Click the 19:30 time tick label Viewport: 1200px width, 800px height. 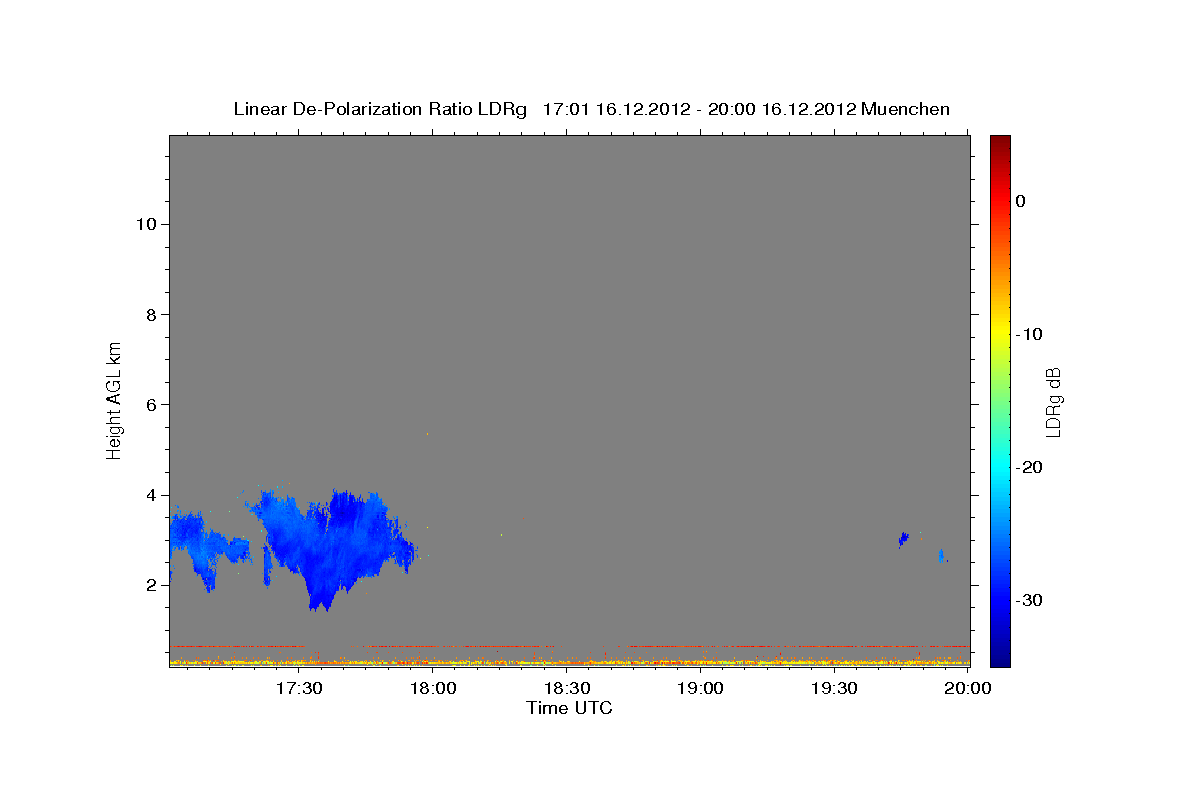tap(833, 688)
